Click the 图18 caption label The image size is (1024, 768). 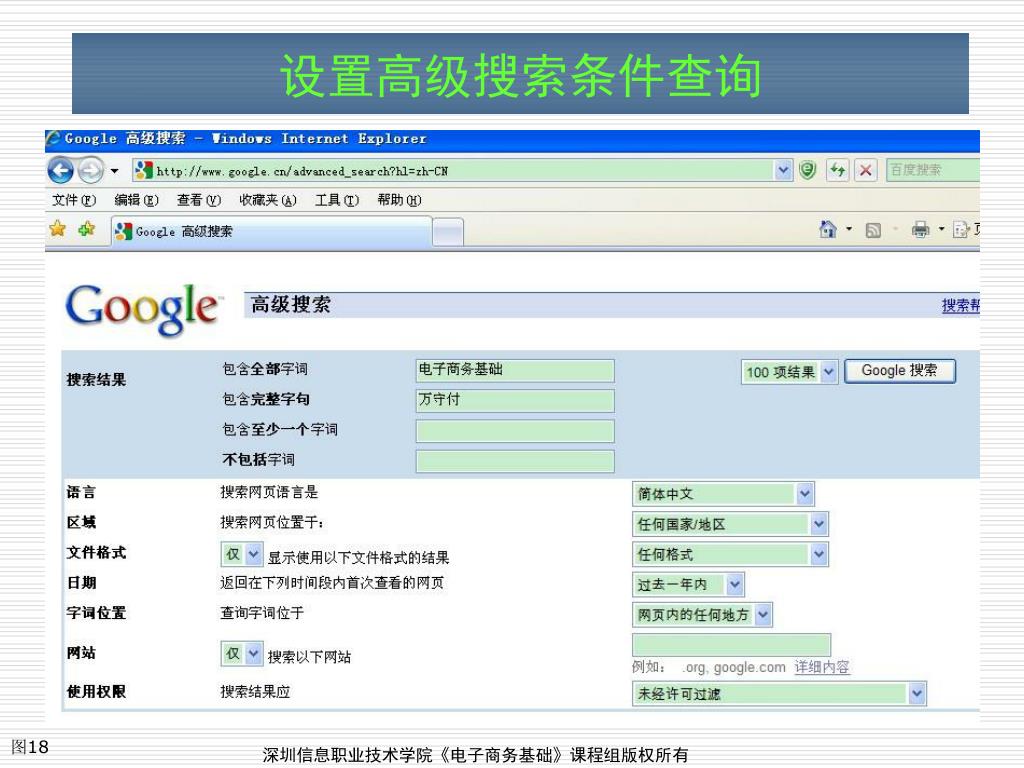30,746
